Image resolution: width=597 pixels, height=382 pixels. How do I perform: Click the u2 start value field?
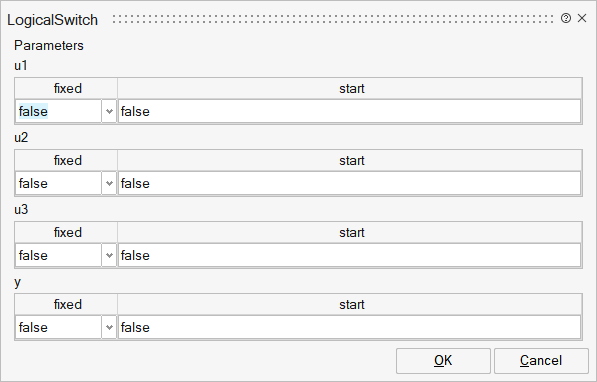350,183
